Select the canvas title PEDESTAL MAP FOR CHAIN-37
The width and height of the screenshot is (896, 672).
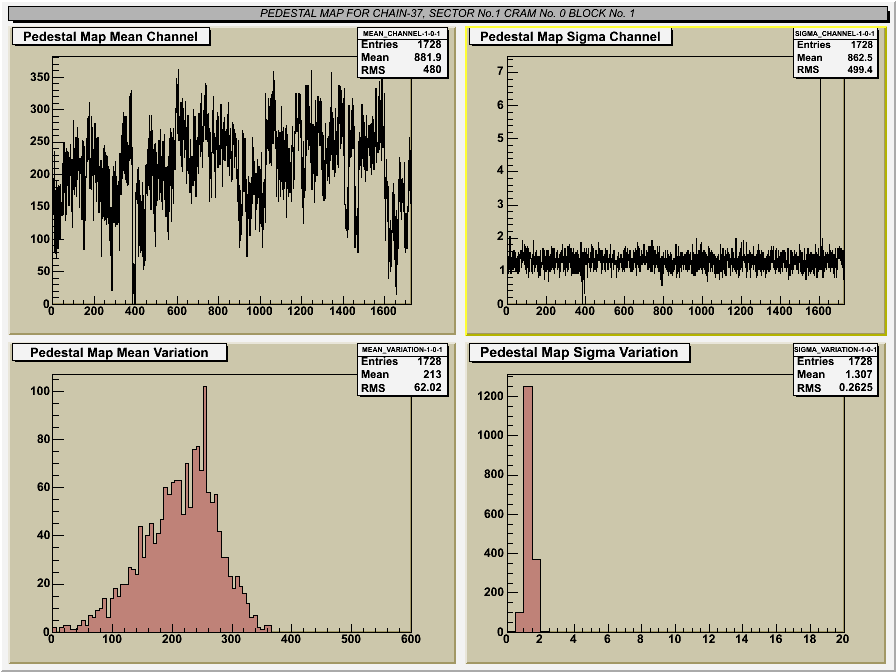click(447, 13)
